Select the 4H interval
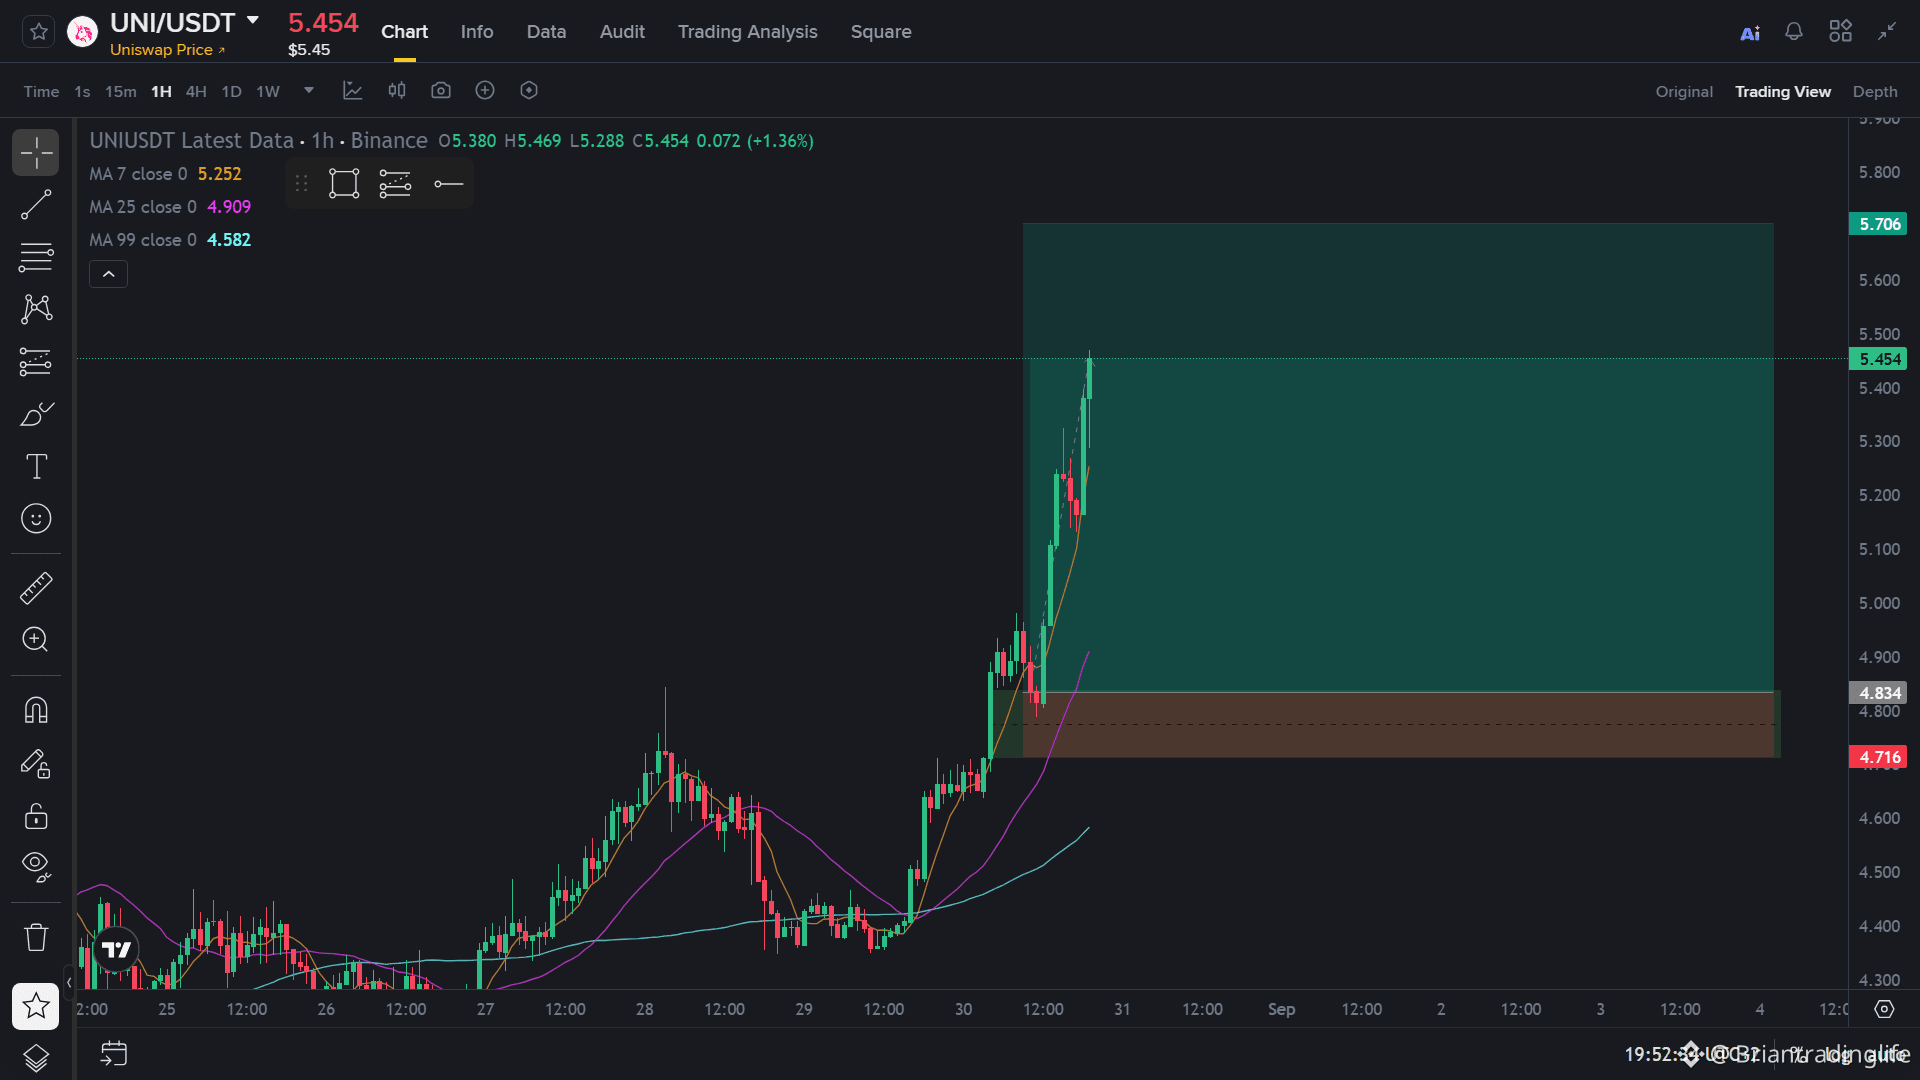The width and height of the screenshot is (1920, 1080). click(196, 91)
